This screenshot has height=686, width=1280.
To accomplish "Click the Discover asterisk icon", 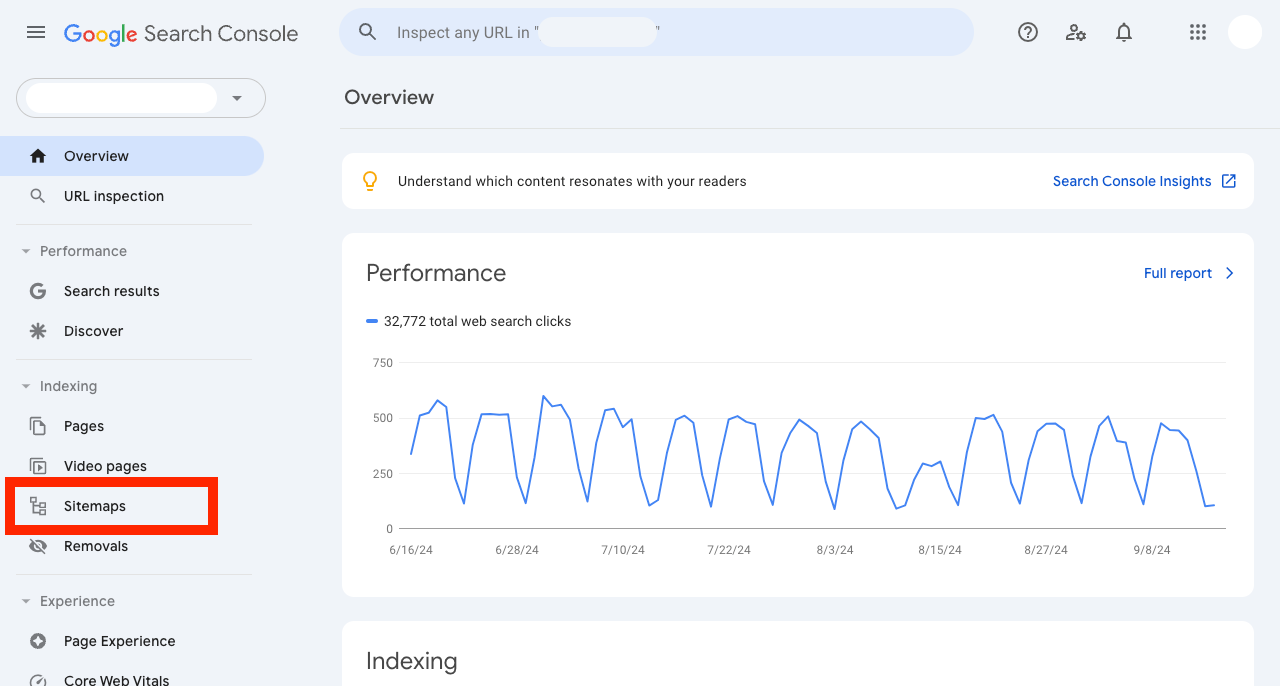I will (x=38, y=331).
